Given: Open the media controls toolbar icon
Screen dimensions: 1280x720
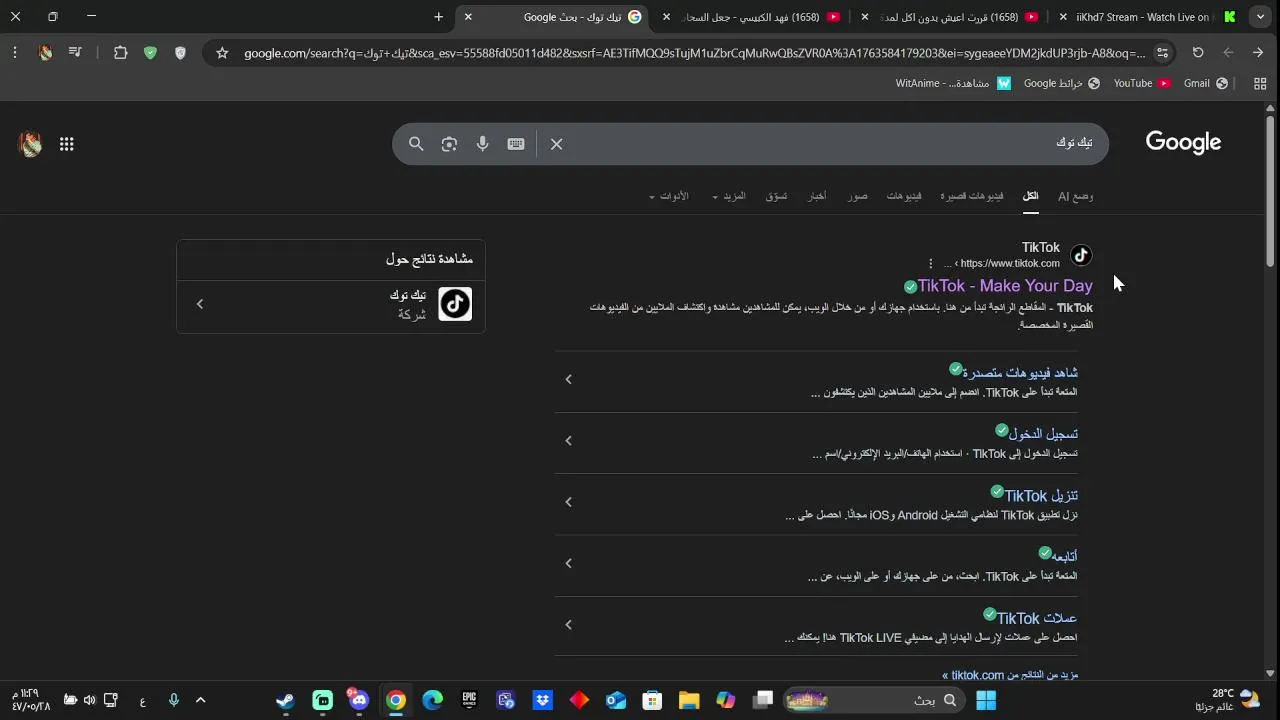Looking at the screenshot, I should pos(75,53).
